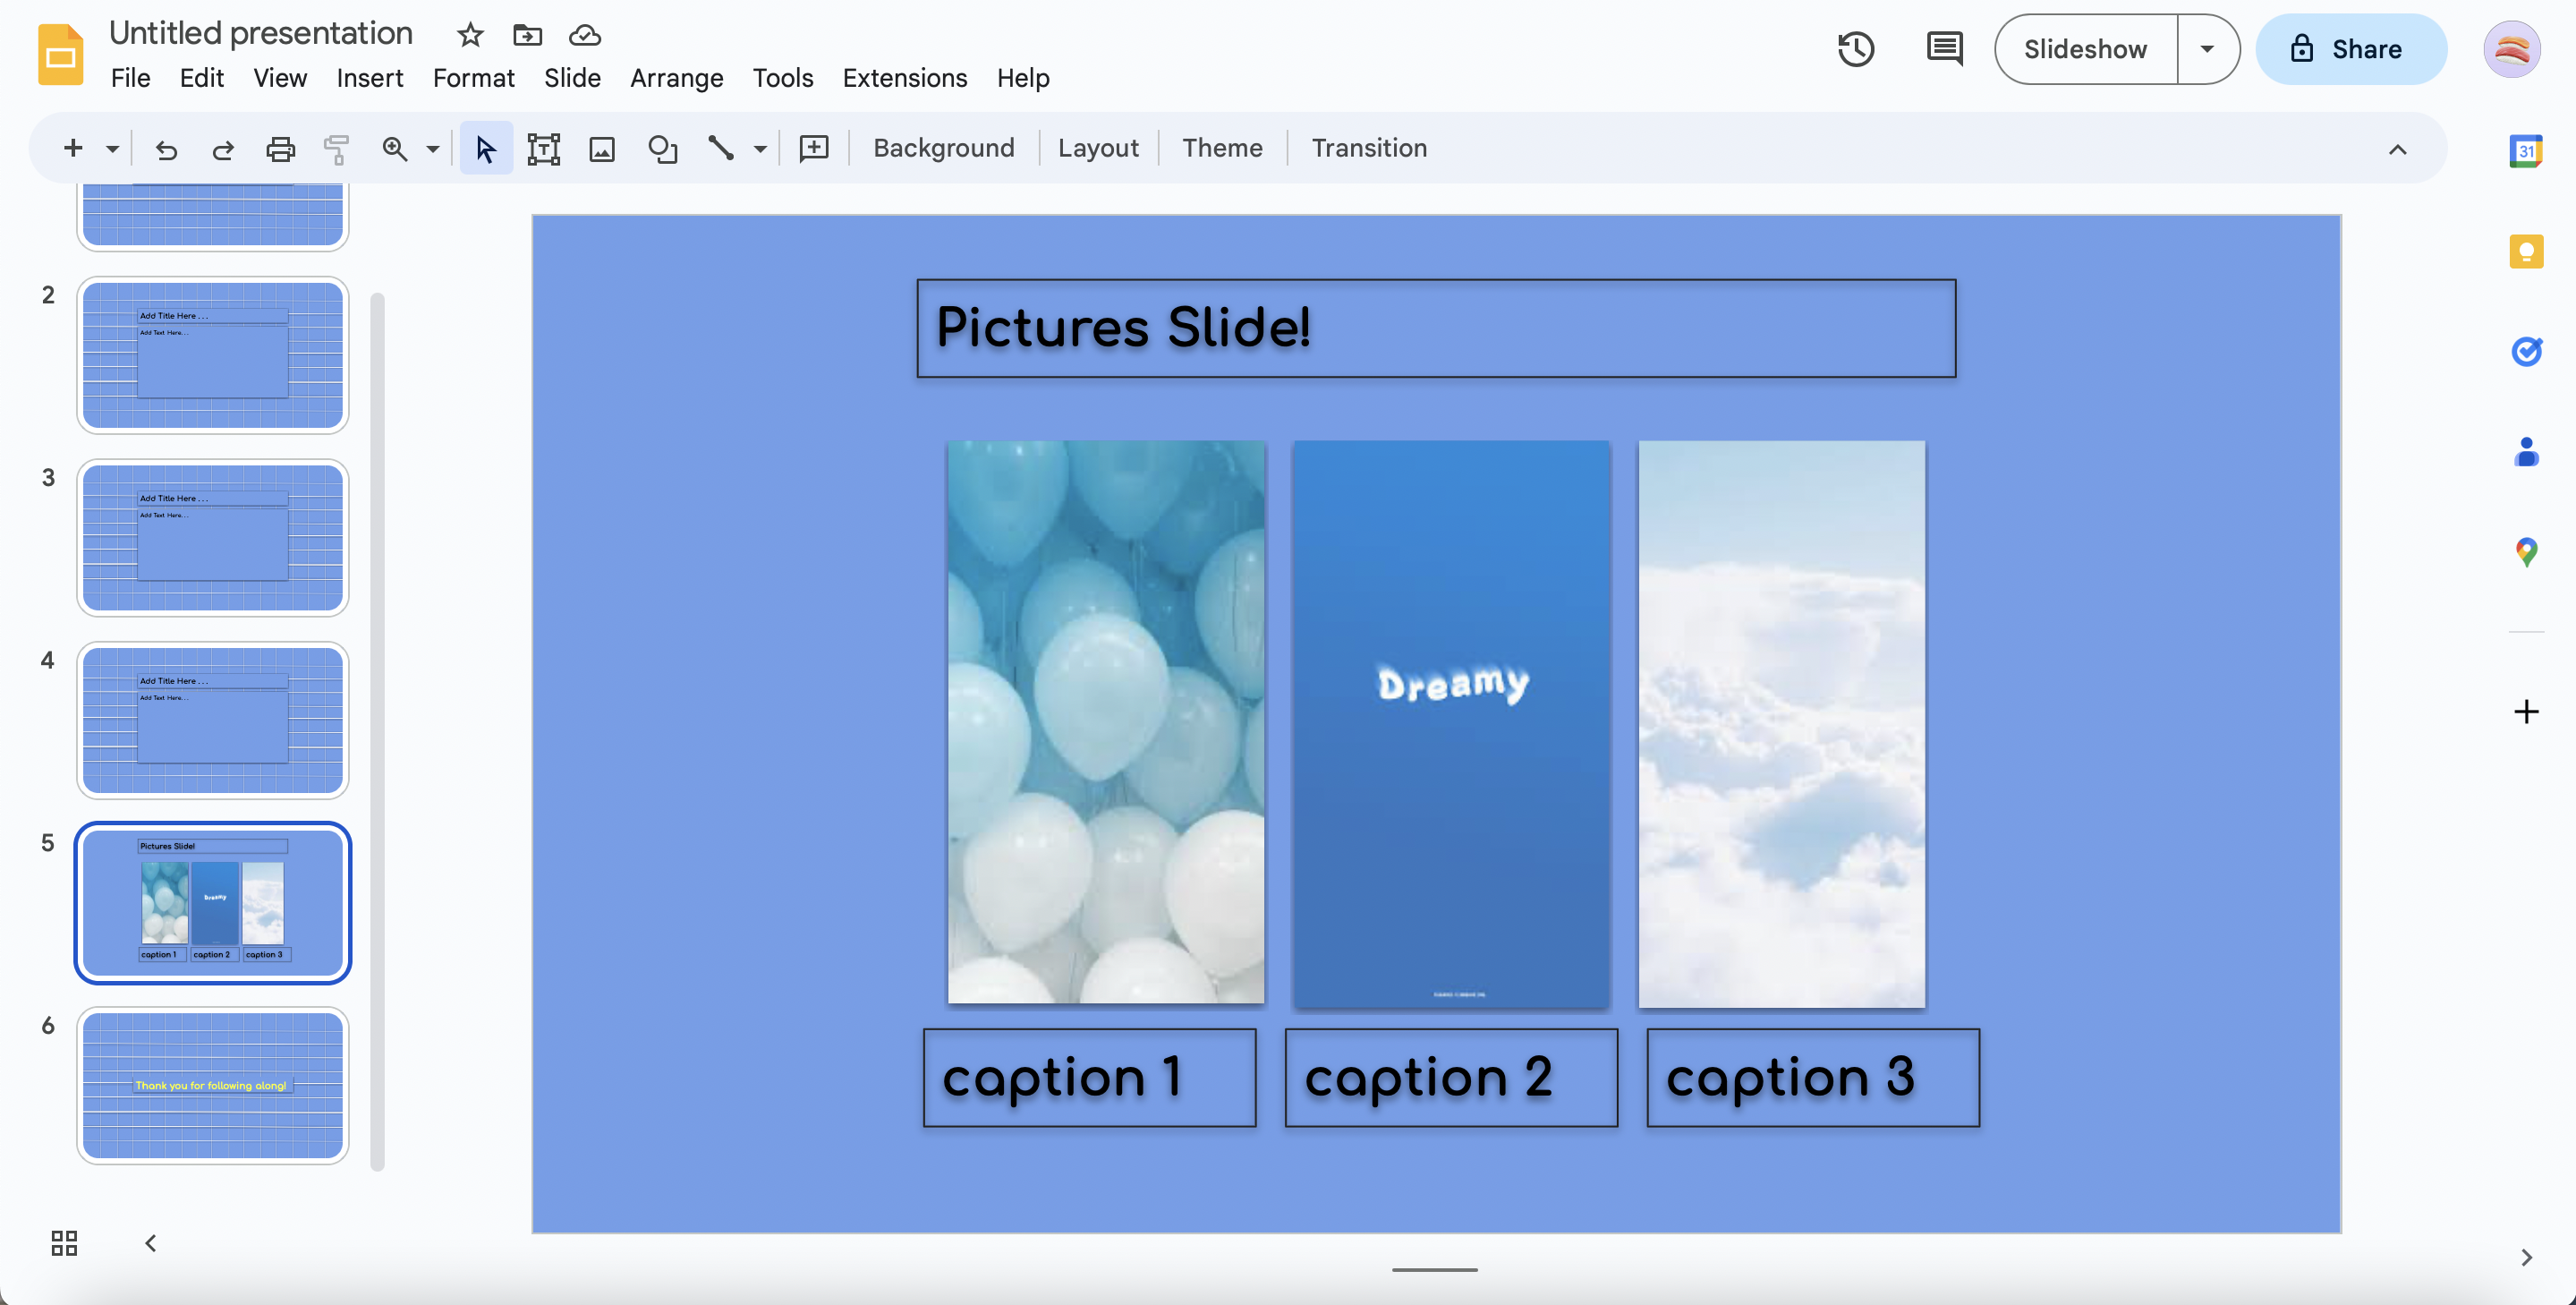This screenshot has width=2576, height=1305.
Task: Open zoom level dropdown arrow
Action: (433, 149)
